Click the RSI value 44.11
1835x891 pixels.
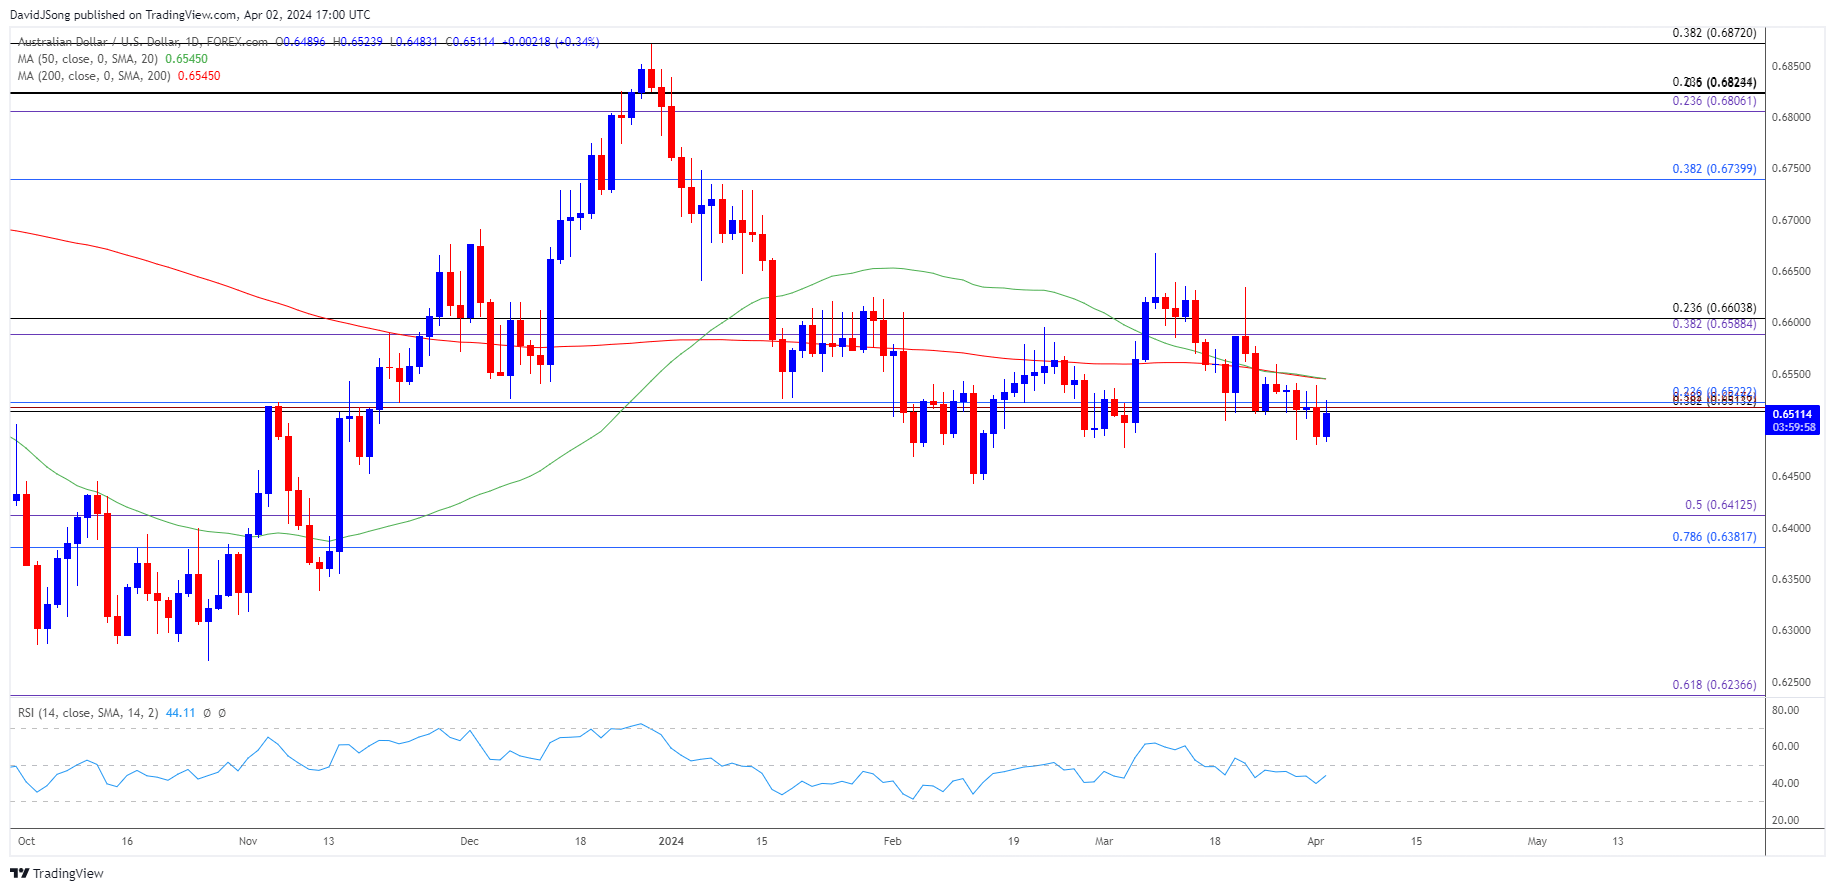[x=180, y=713]
